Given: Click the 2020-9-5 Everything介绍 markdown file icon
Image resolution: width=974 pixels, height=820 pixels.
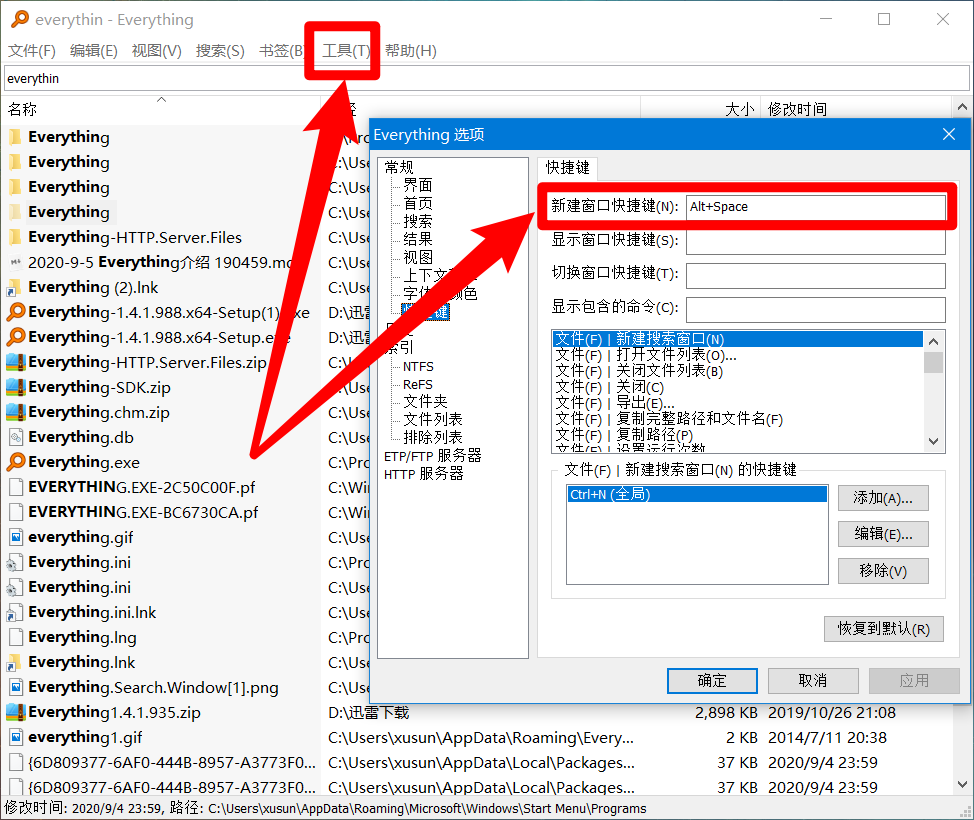Looking at the screenshot, I should [x=16, y=262].
